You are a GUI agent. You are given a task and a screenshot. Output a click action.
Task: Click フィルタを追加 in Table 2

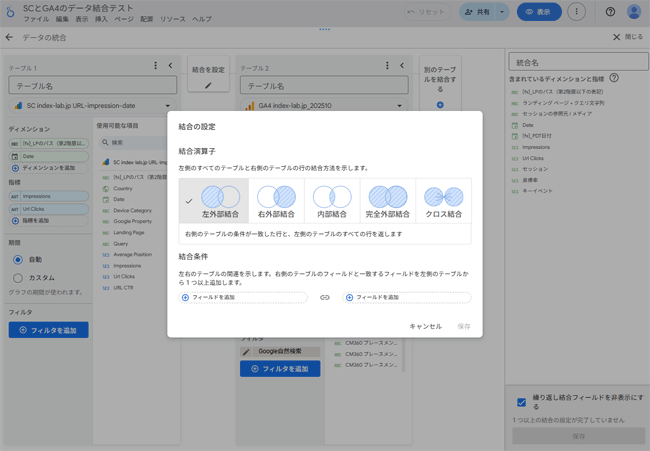[x=280, y=369]
